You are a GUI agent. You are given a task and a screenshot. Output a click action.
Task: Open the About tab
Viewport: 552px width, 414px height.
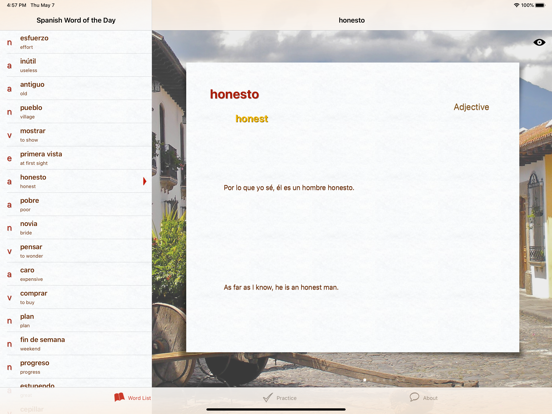[424, 398]
